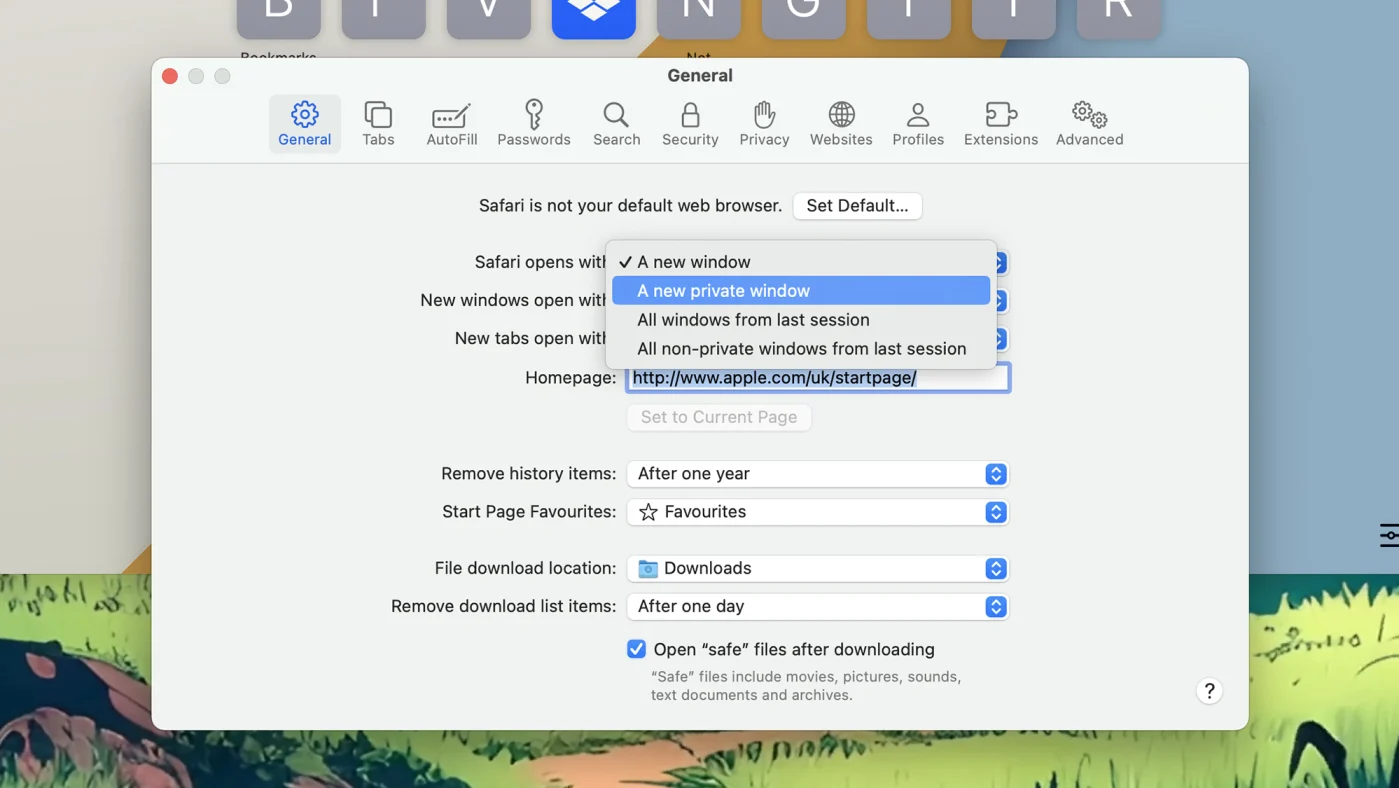Viewport: 1399px width, 788px height.
Task: Switch to the Passwords pane
Action: point(534,124)
